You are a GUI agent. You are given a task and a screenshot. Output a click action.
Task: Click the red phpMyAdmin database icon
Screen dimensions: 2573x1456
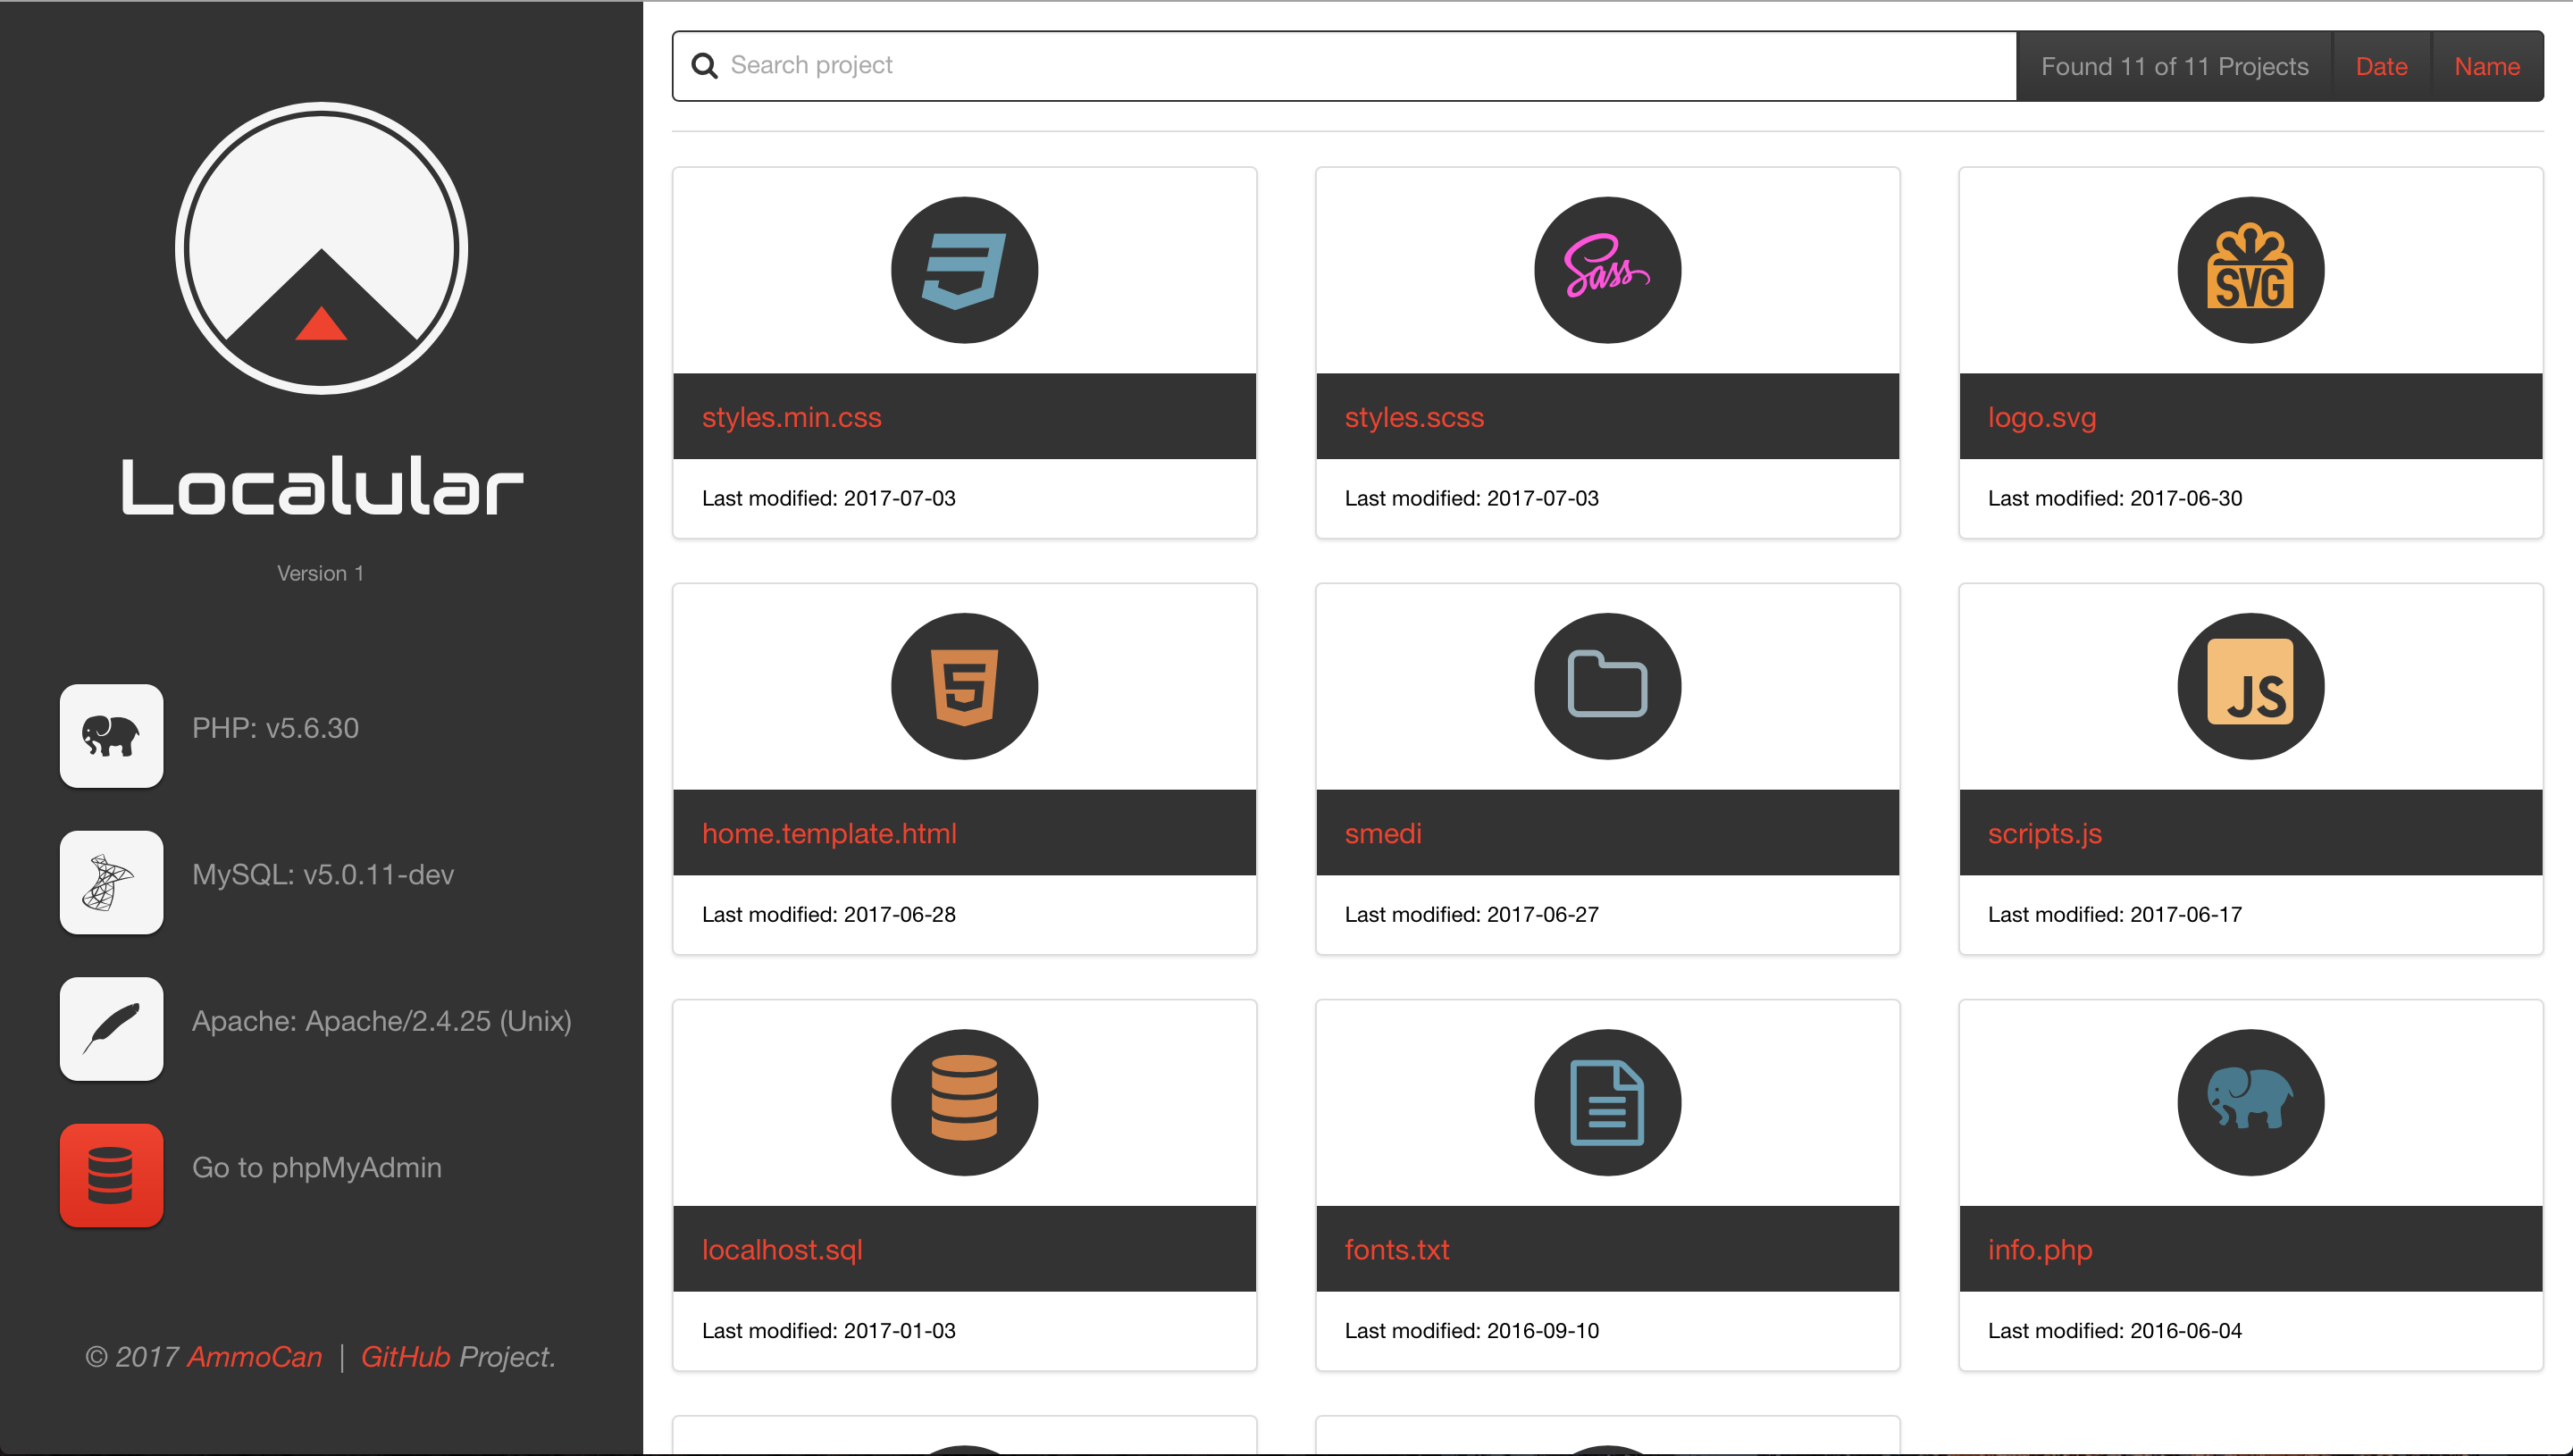111,1175
